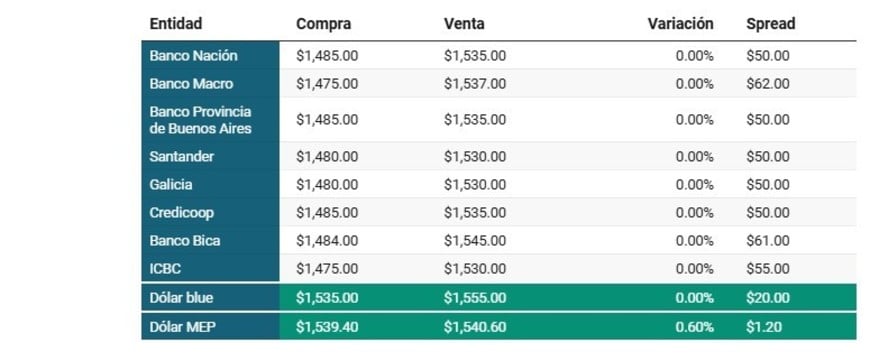
Task: Click Banco Macro spread value $62.00
Action: click(x=767, y=84)
